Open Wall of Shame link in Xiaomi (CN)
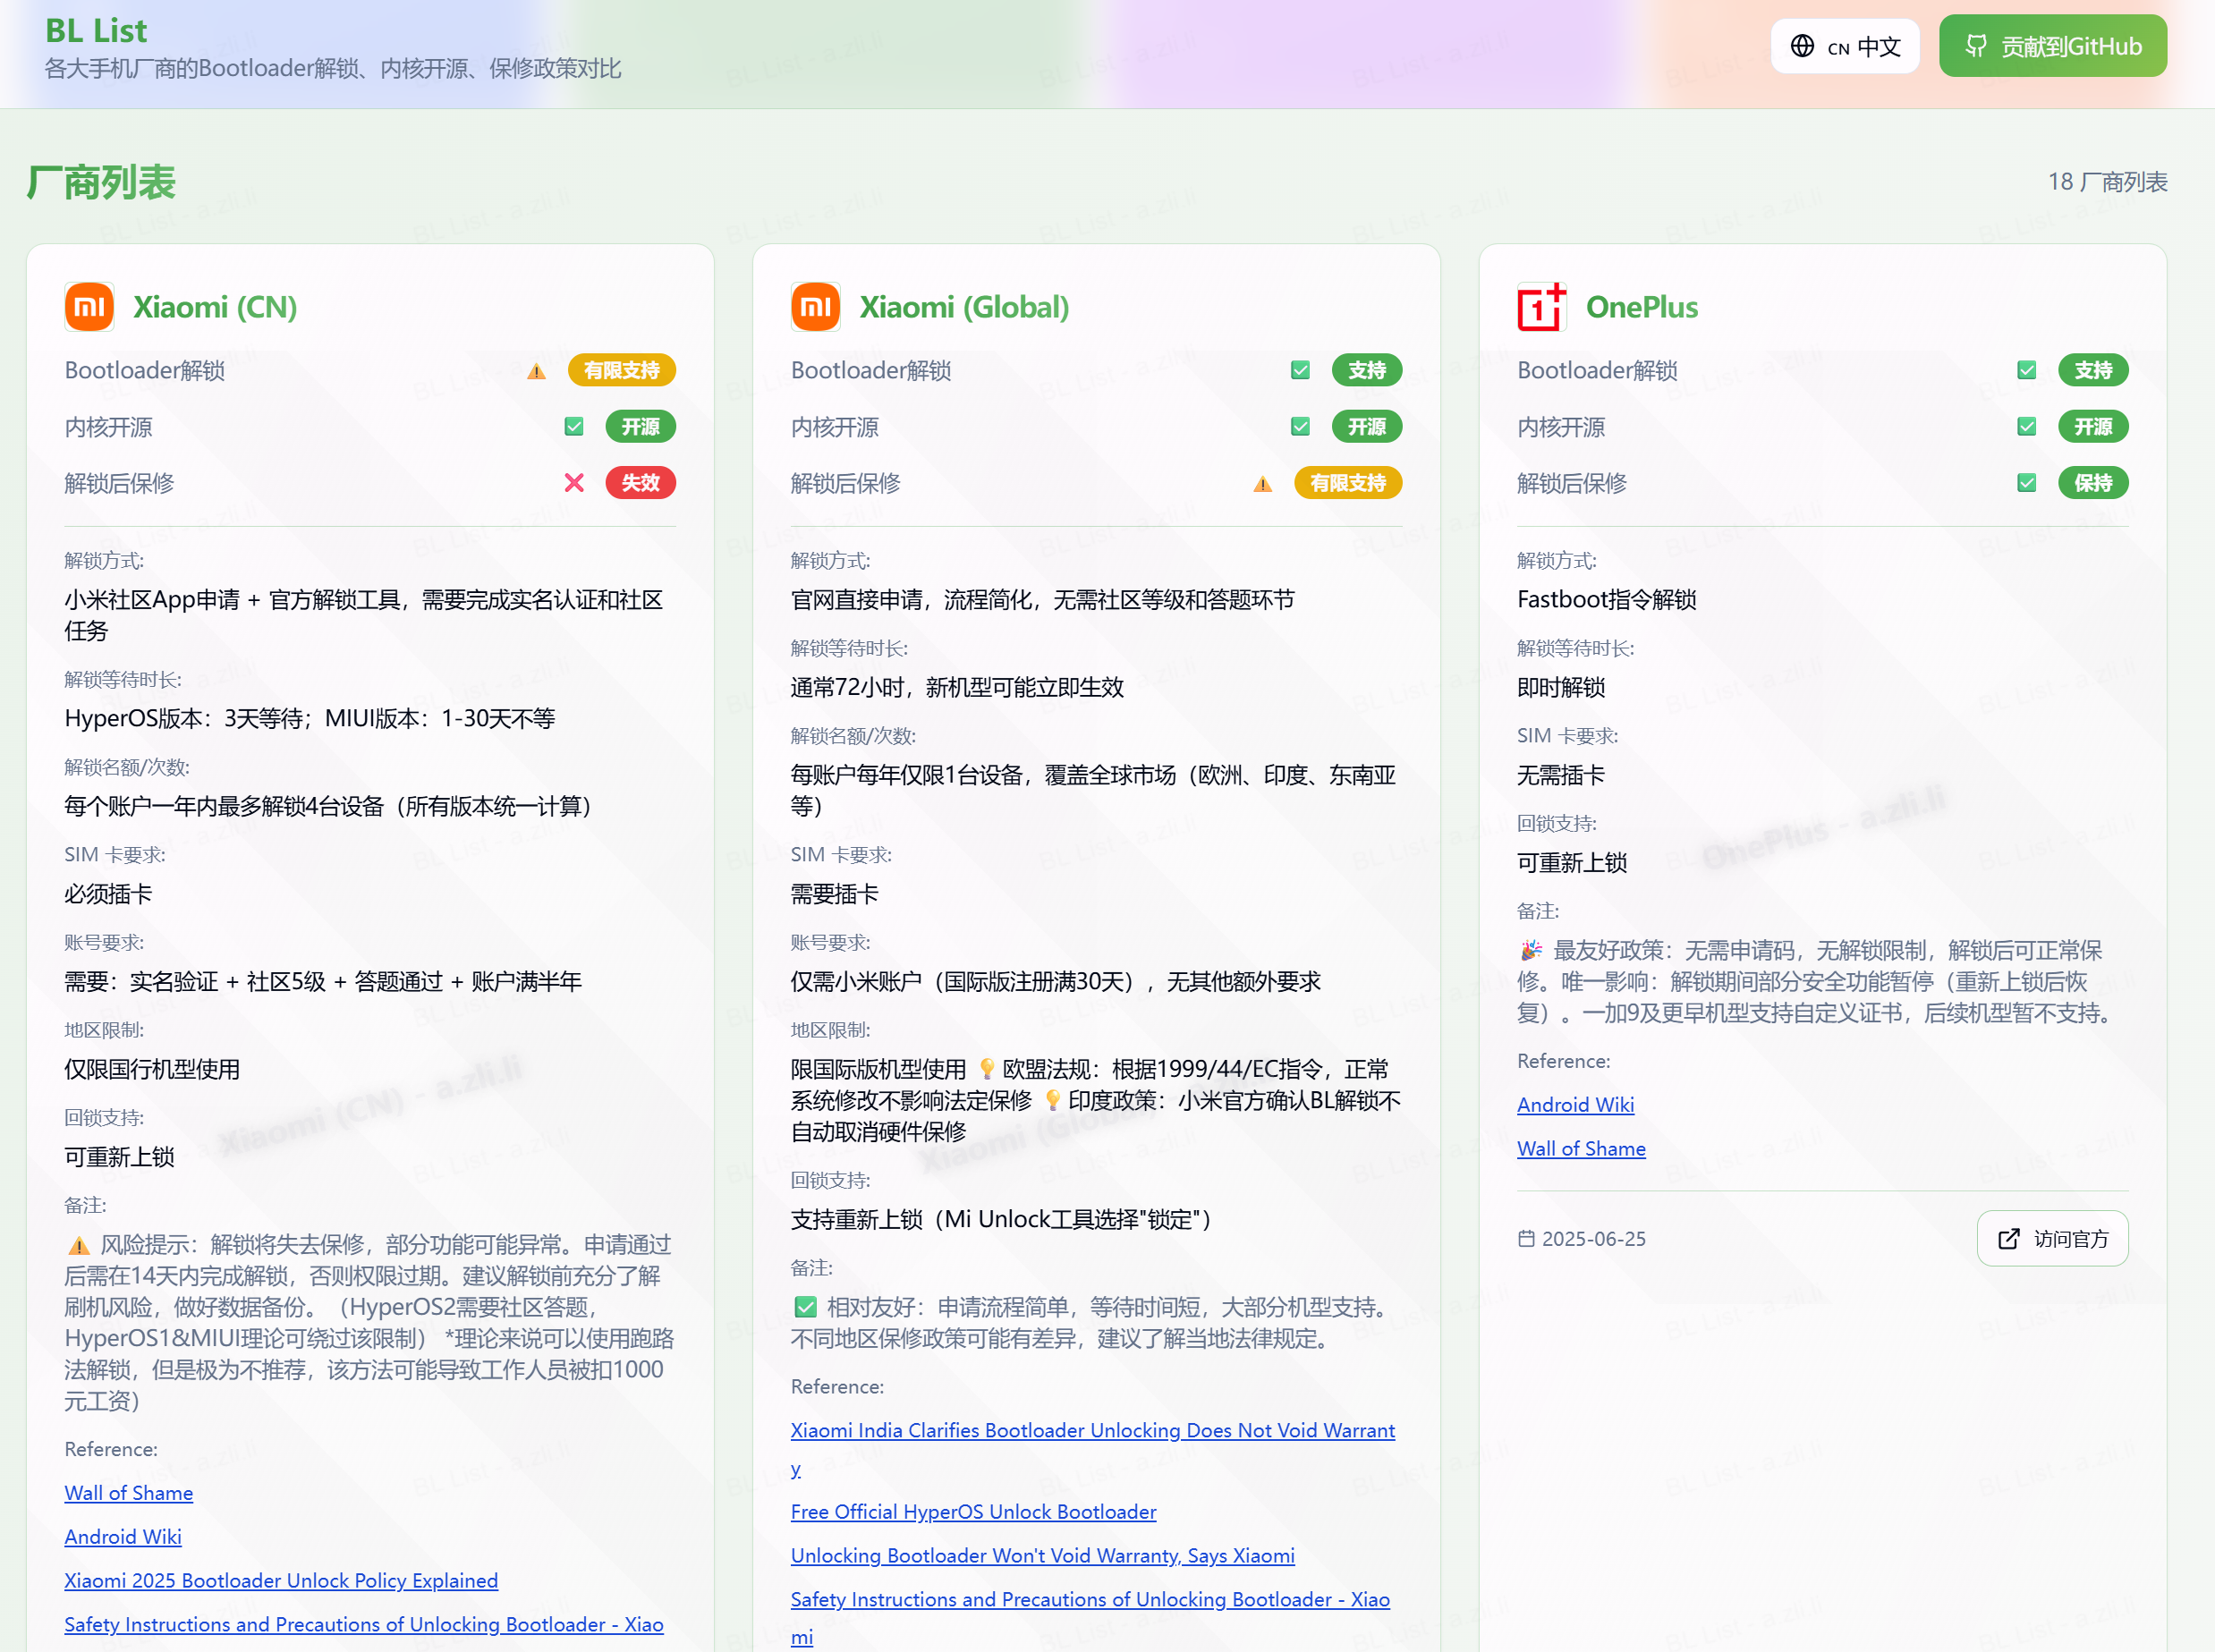Image resolution: width=2215 pixels, height=1652 pixels. tap(129, 1493)
